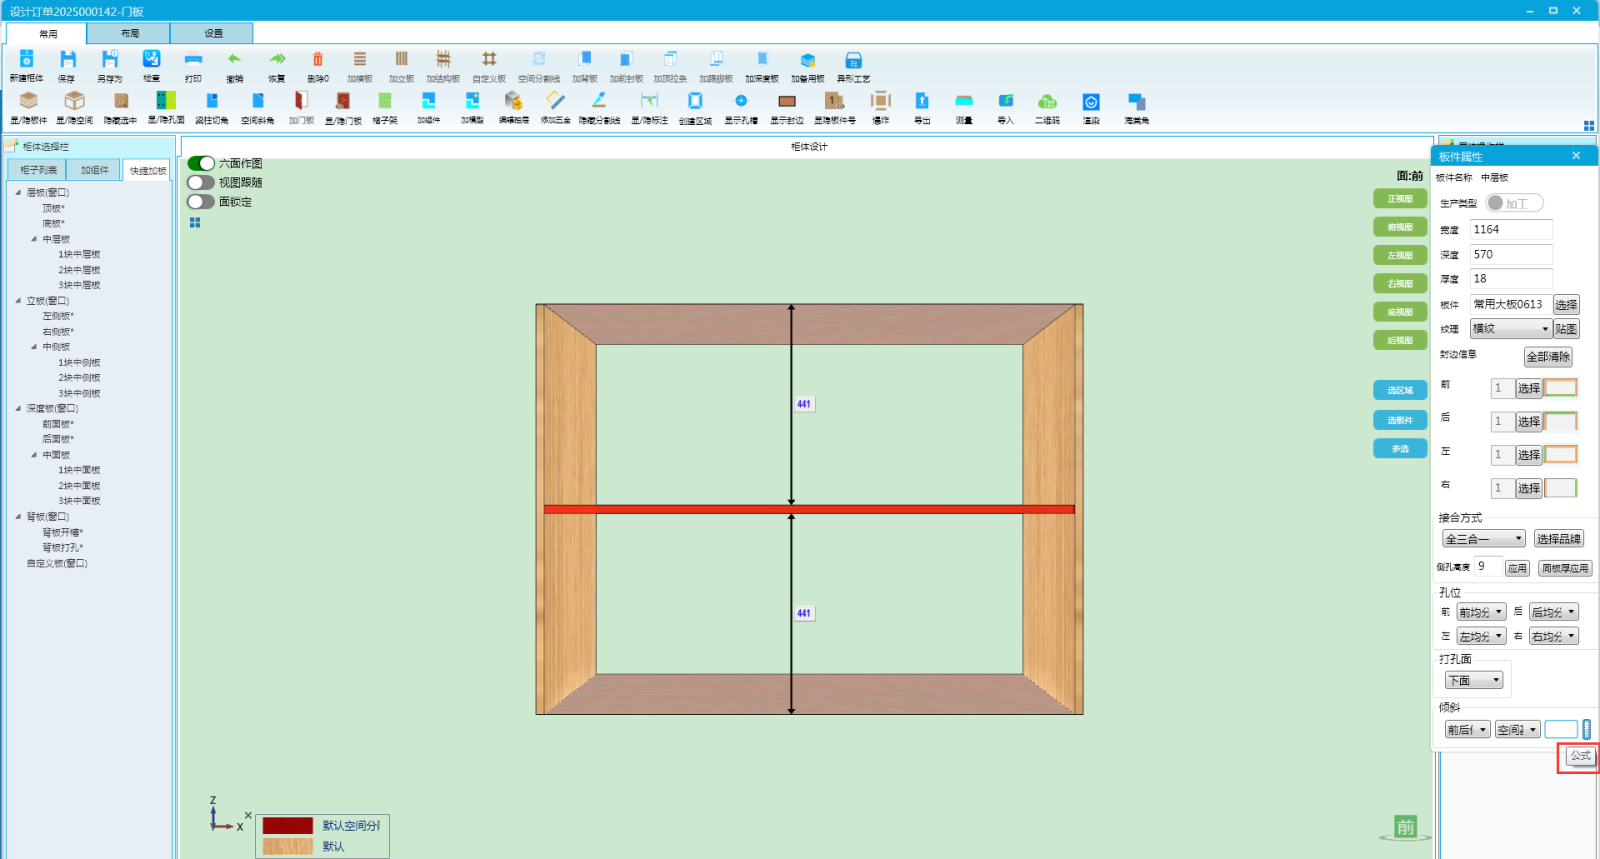
Task: Open the 前均分 hole position dropdown
Action: (x=1481, y=612)
